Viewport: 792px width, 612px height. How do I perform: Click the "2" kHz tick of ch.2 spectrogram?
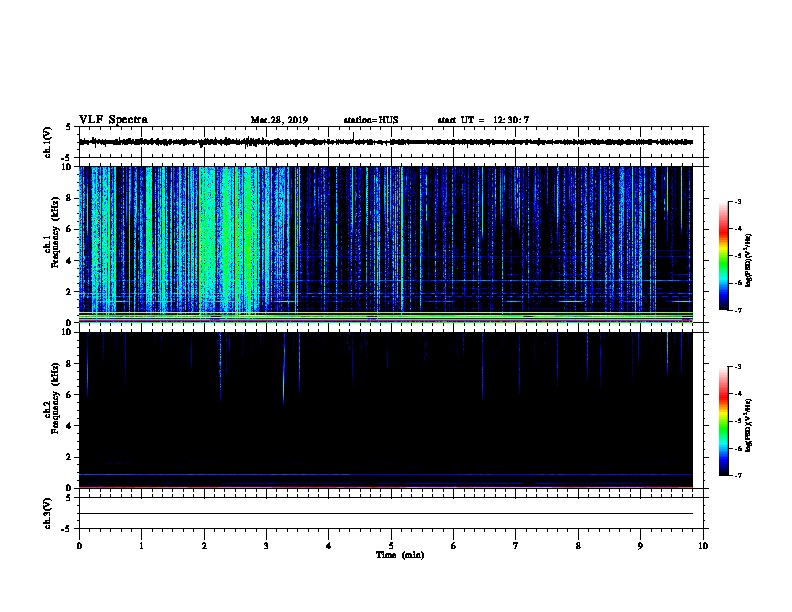(x=69, y=457)
